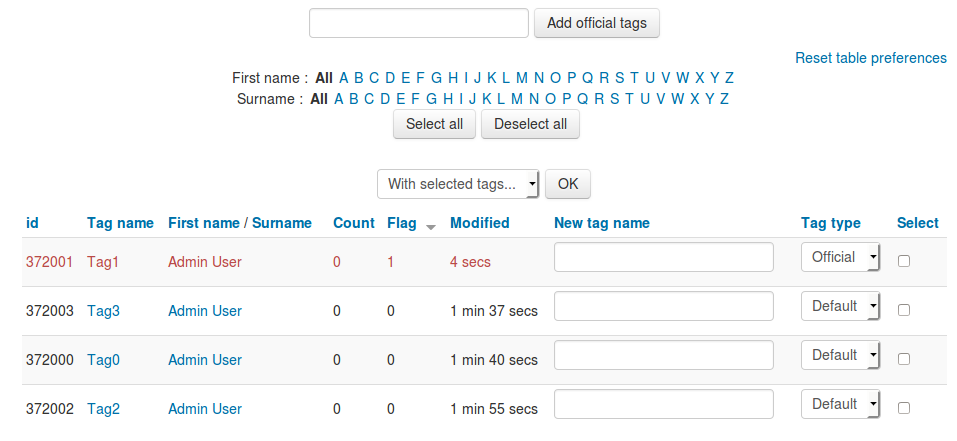Image resolution: width=957 pixels, height=441 pixels.
Task: Filter First name by letter M
Action: click(x=521, y=78)
